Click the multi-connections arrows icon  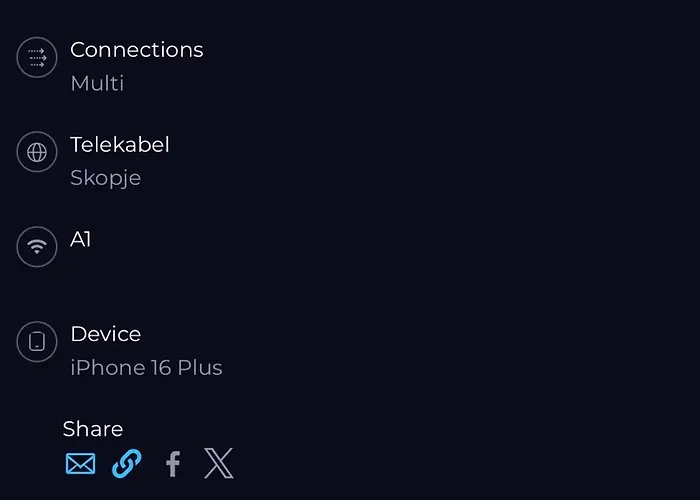click(37, 57)
